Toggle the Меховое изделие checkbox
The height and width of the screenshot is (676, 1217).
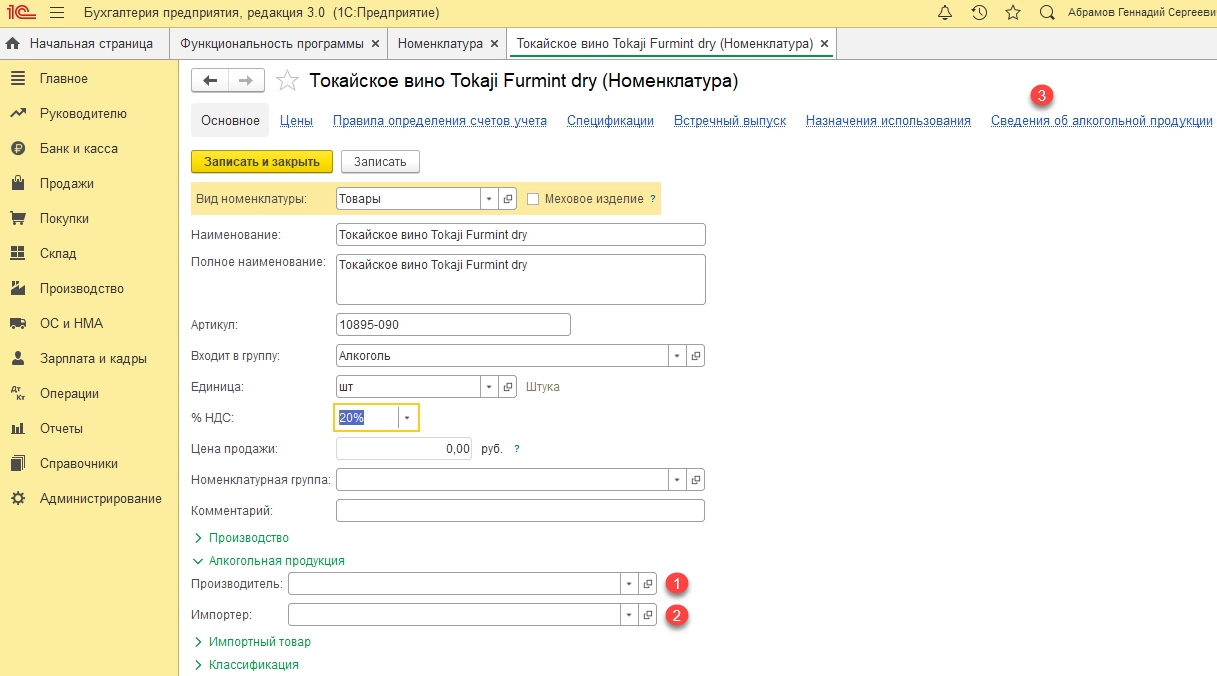click(x=533, y=199)
